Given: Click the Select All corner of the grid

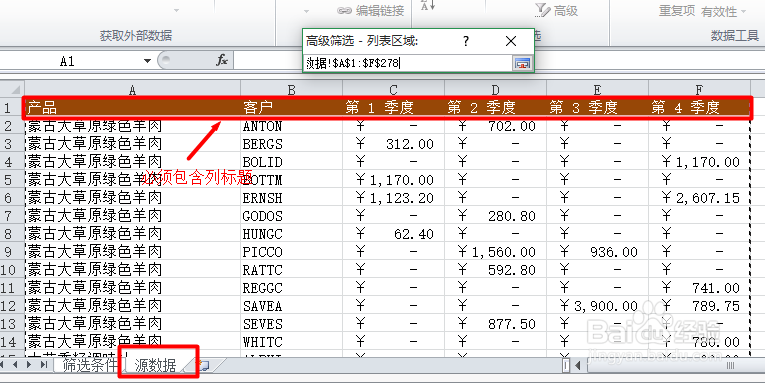Looking at the screenshot, I should (12, 89).
